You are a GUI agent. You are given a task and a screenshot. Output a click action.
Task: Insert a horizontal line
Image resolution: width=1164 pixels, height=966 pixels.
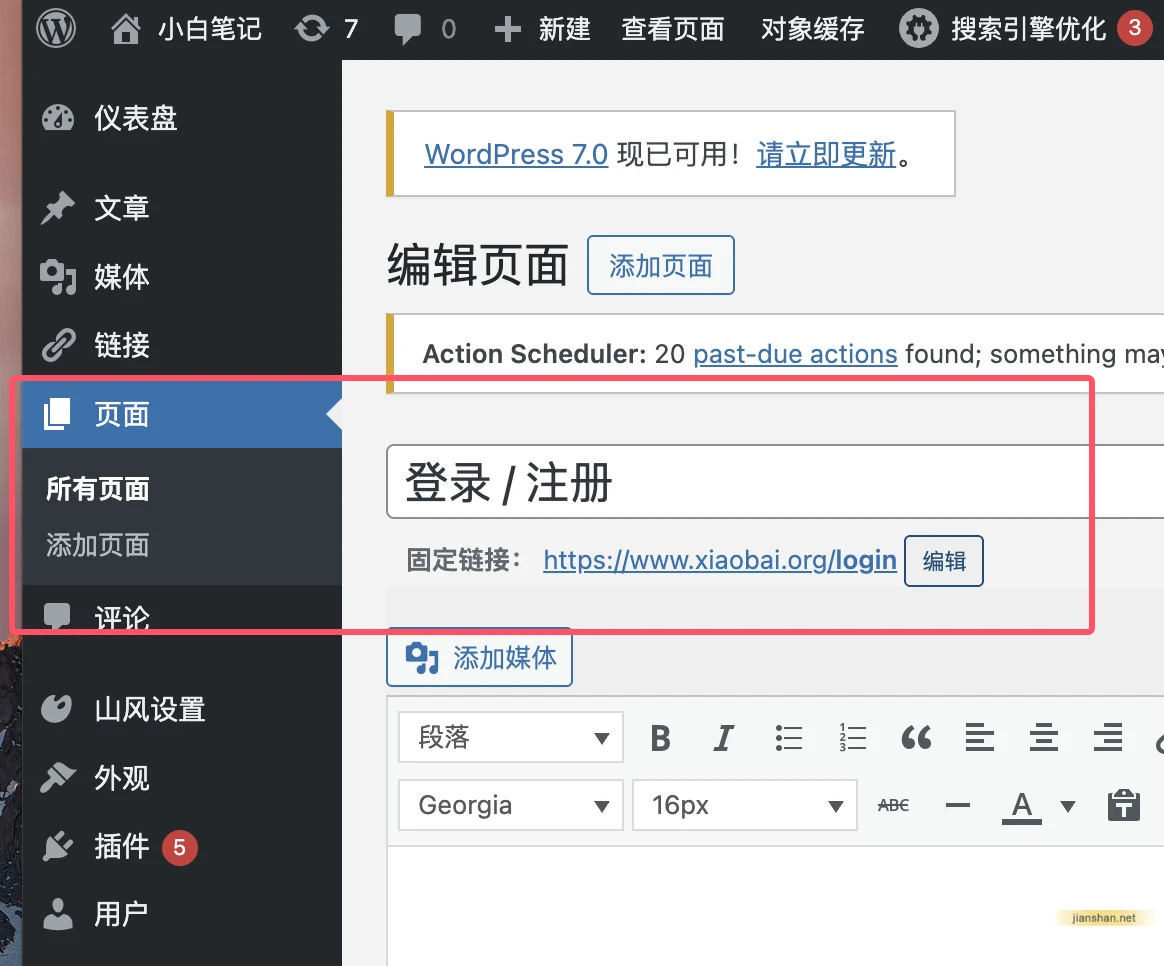point(958,806)
